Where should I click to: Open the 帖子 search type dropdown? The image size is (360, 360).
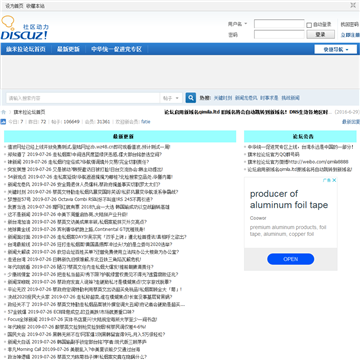pos(171,98)
